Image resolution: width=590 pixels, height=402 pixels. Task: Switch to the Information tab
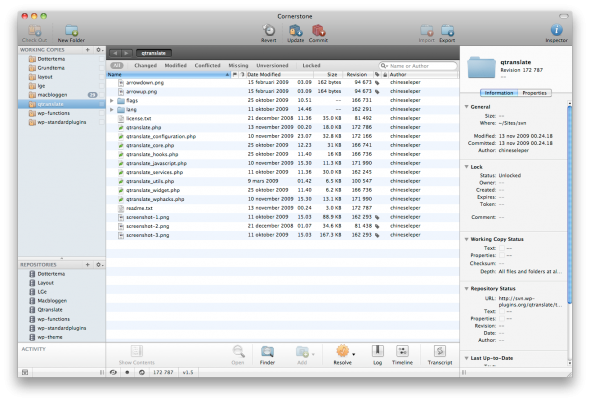[x=499, y=93]
